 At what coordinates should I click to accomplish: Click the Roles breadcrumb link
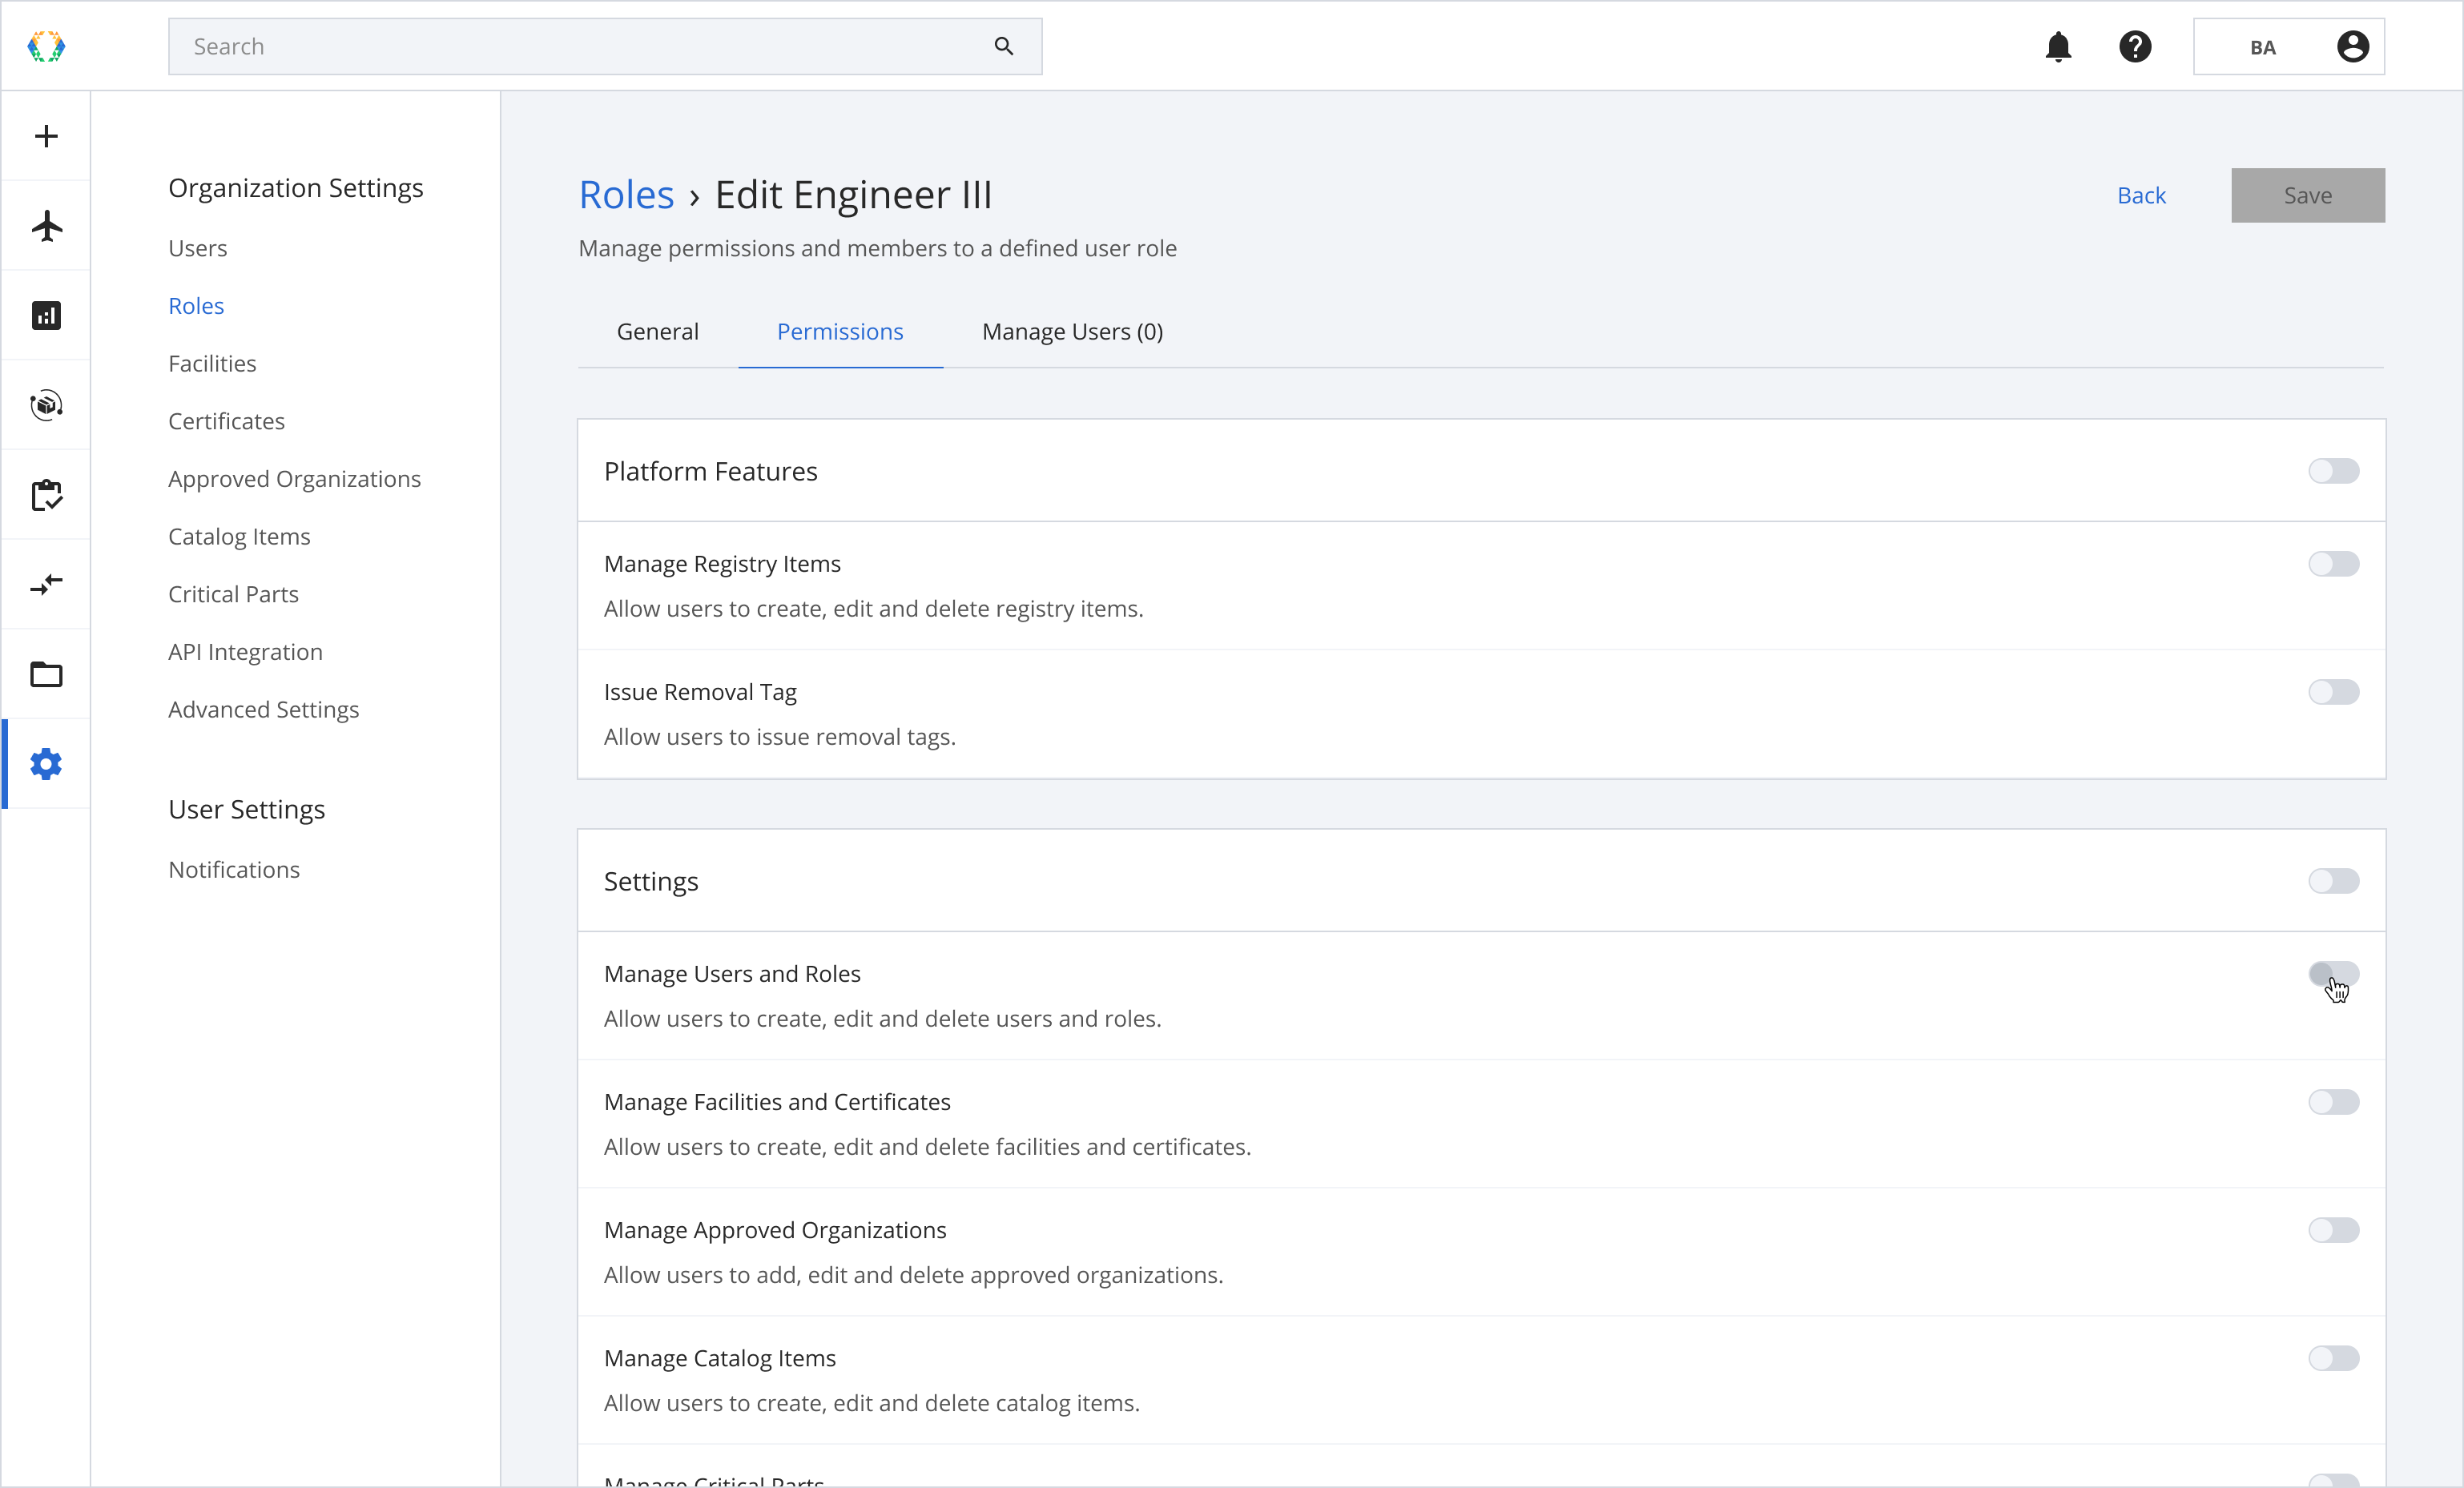(x=626, y=194)
